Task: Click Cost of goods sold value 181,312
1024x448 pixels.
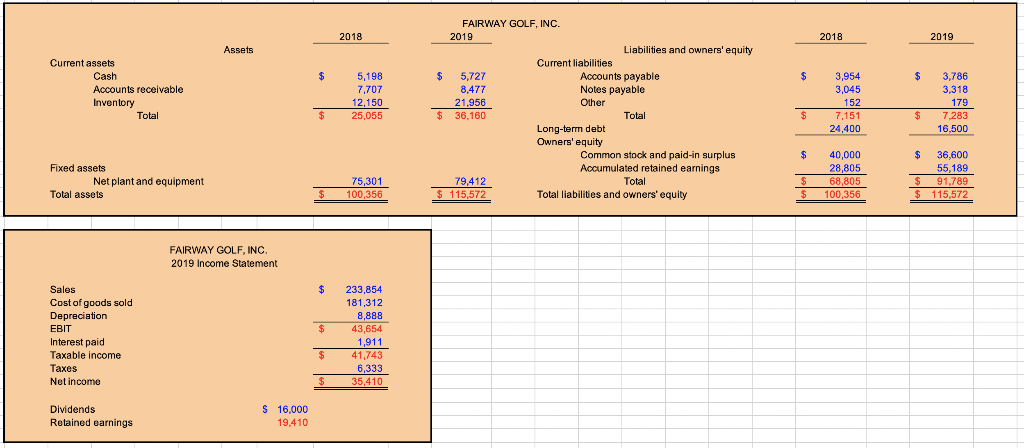Action: [364, 302]
